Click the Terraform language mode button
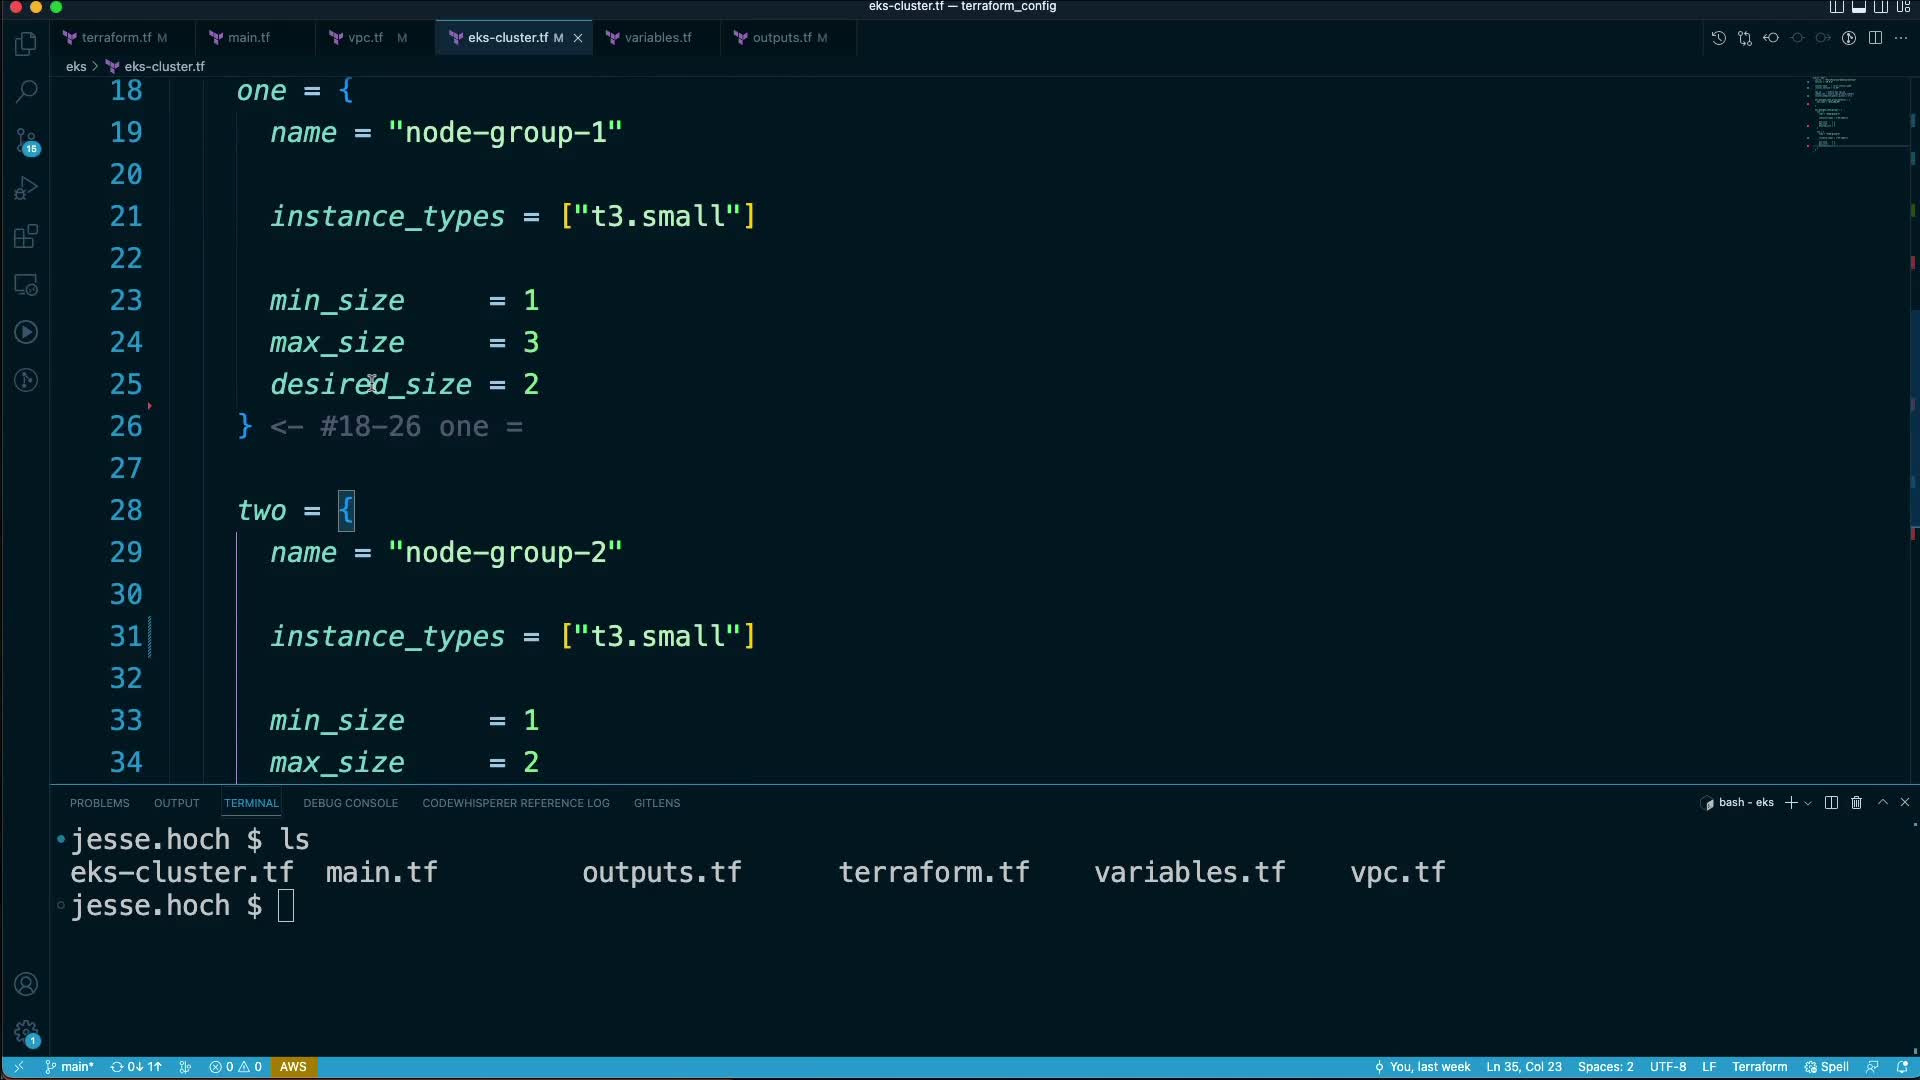Screen dimensions: 1920x1080 [x=1759, y=1067]
